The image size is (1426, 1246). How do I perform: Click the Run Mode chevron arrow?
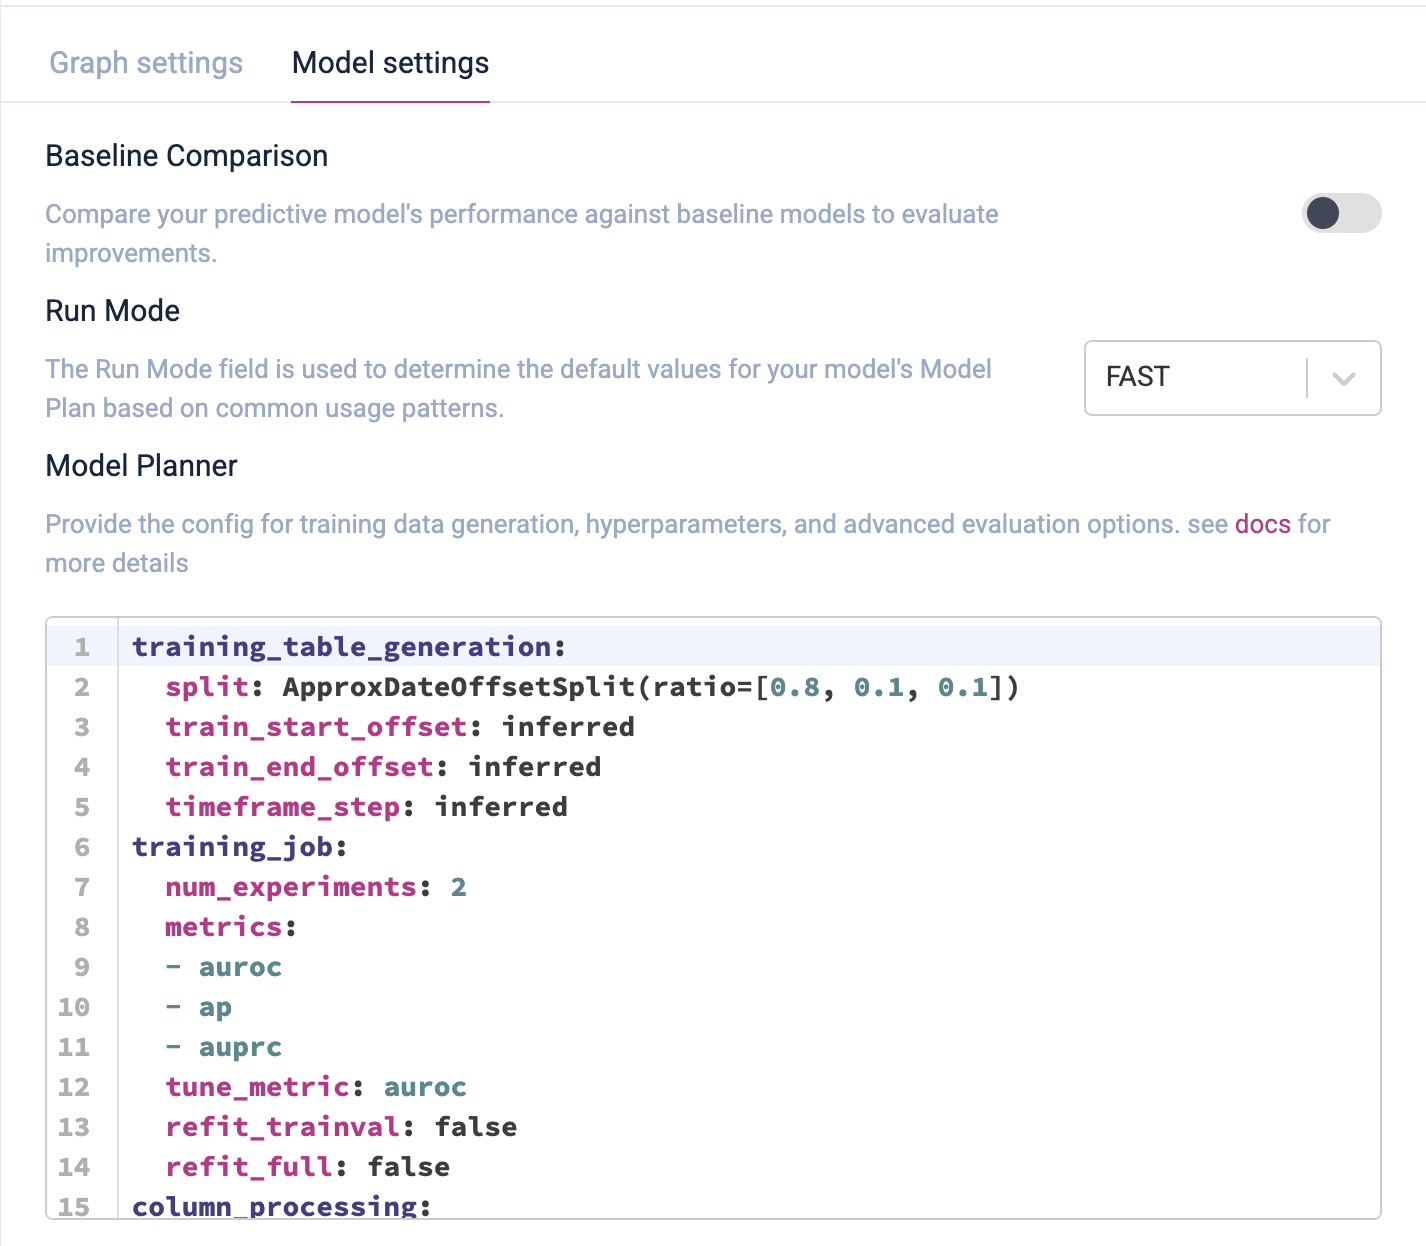tap(1344, 378)
